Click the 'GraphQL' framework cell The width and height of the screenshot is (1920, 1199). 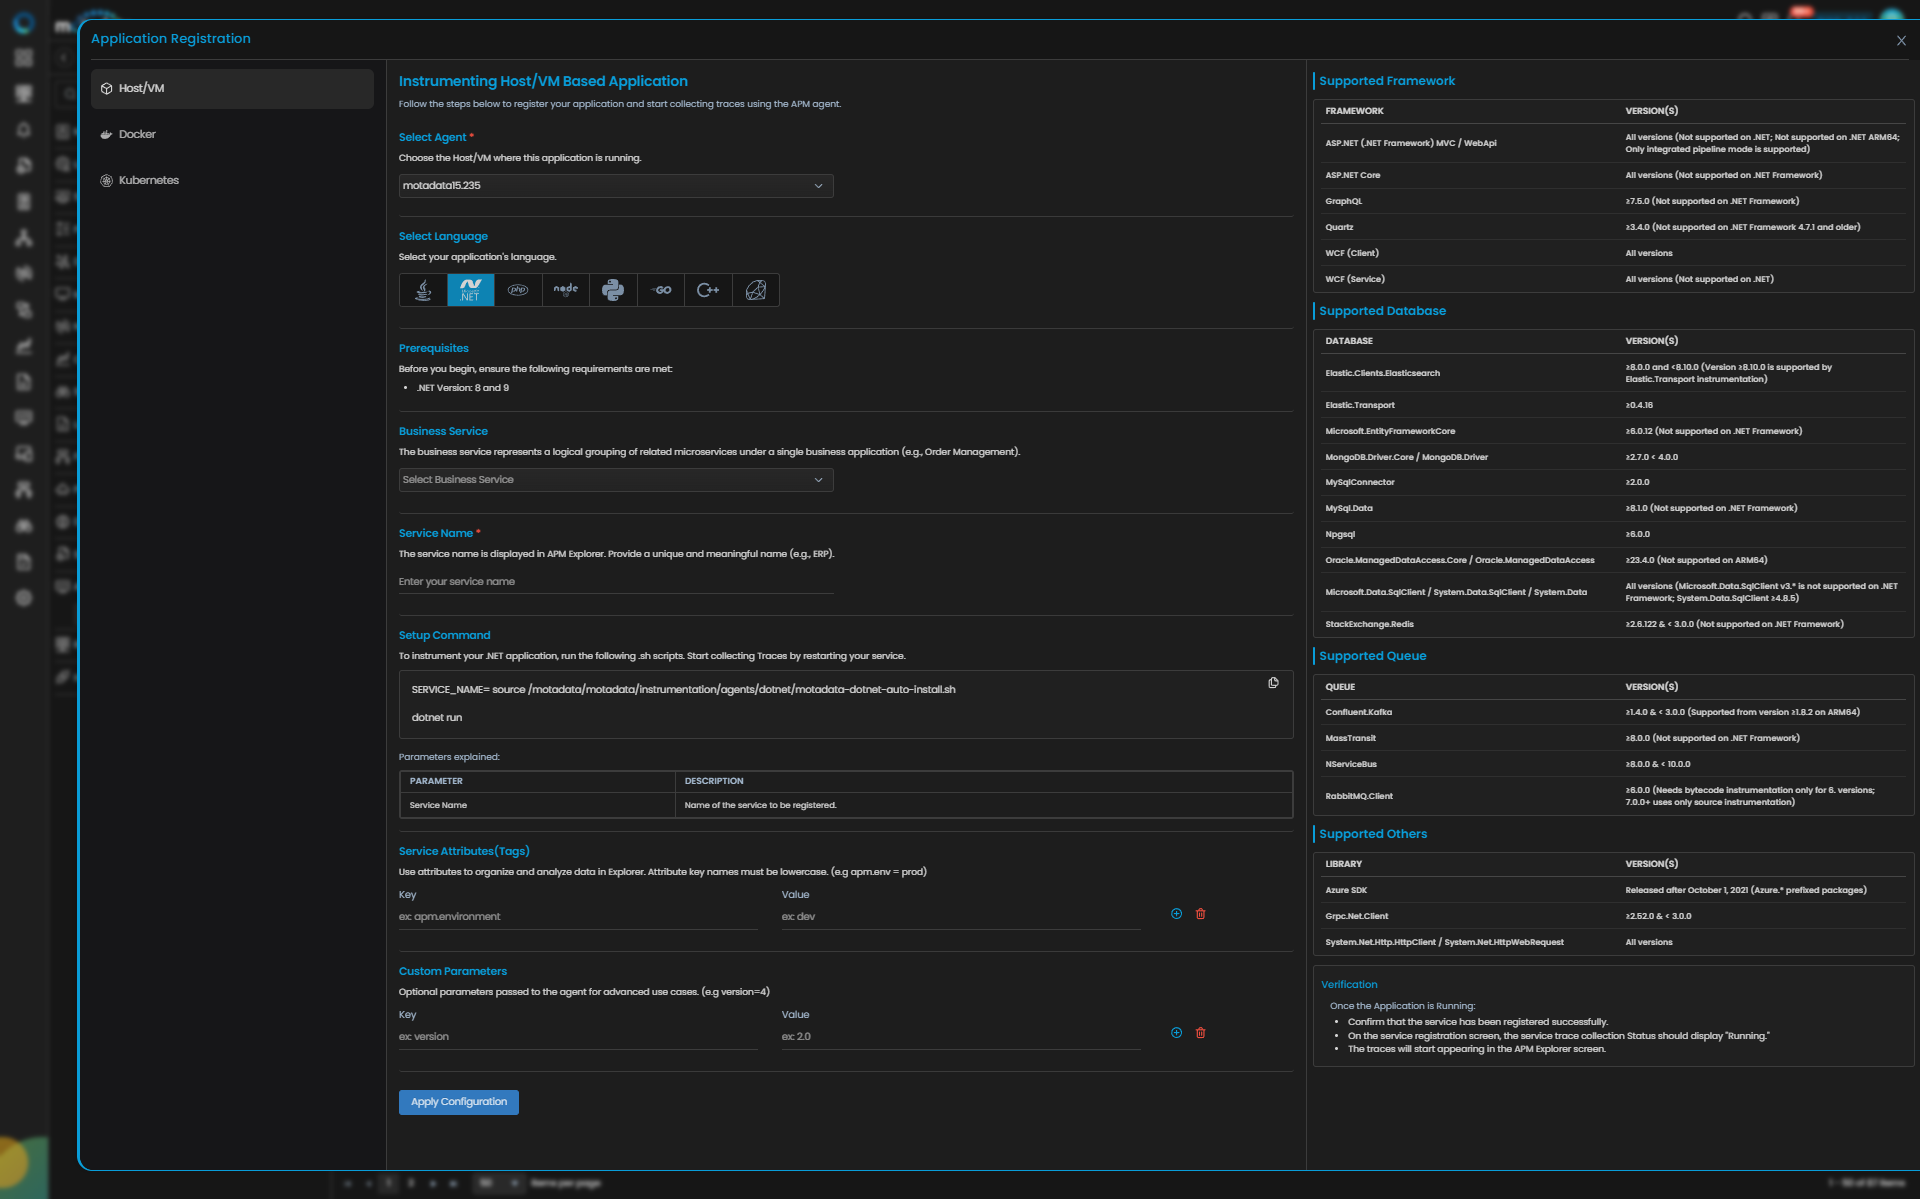(1344, 201)
